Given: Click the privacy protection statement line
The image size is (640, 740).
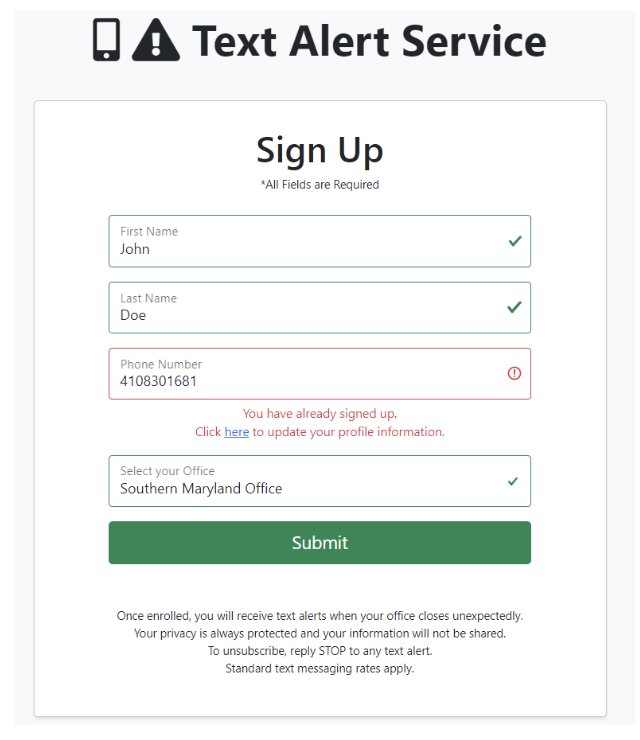Looking at the screenshot, I should click(320, 633).
